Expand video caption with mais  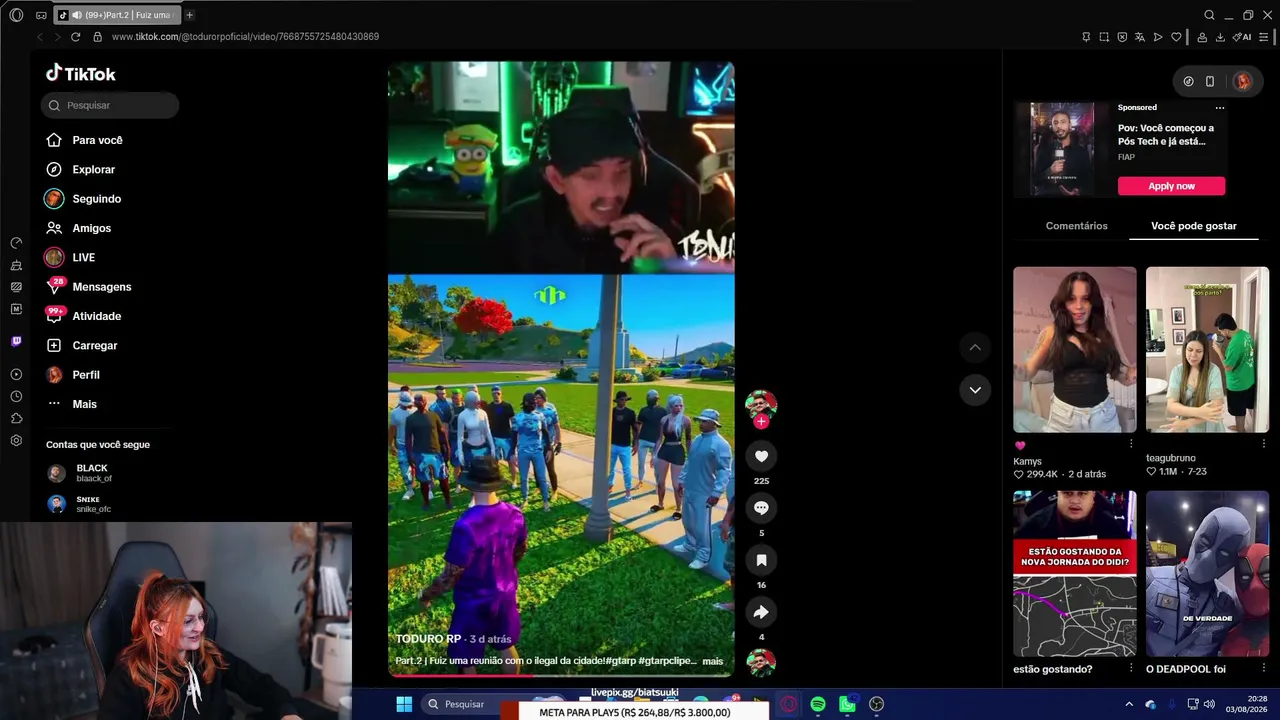712,661
